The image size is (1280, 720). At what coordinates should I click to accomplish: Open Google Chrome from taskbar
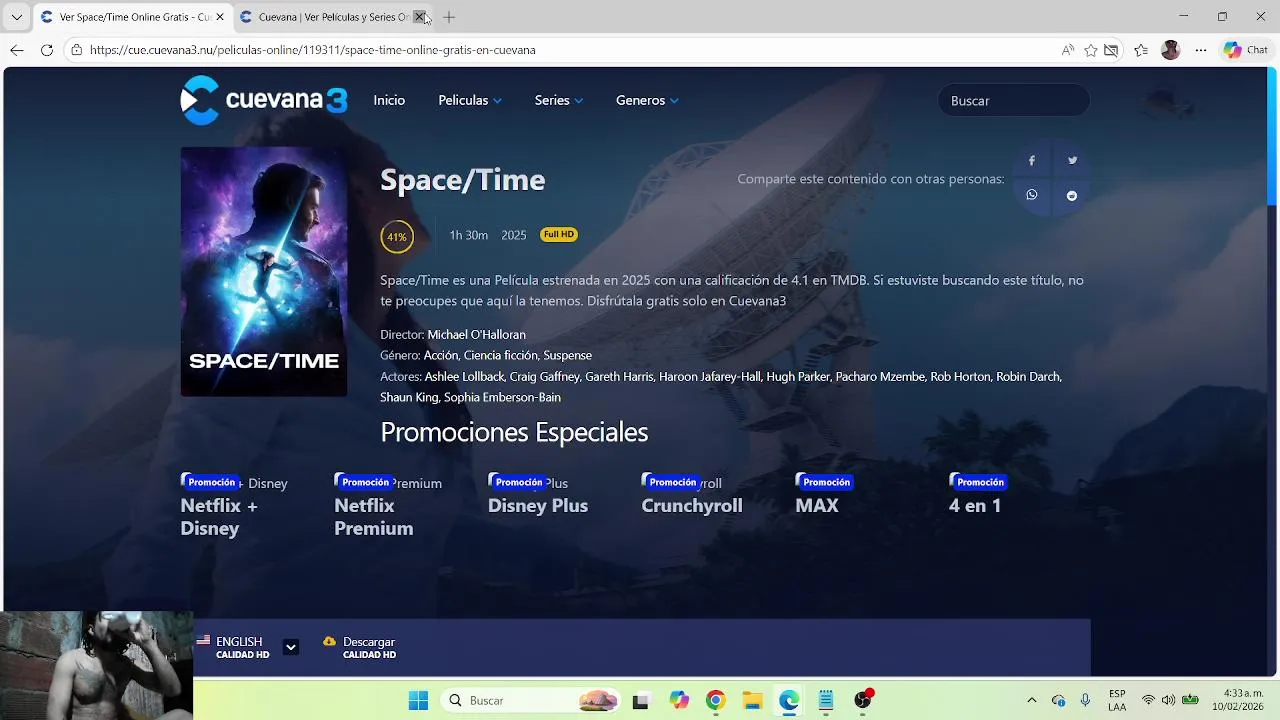coord(715,700)
